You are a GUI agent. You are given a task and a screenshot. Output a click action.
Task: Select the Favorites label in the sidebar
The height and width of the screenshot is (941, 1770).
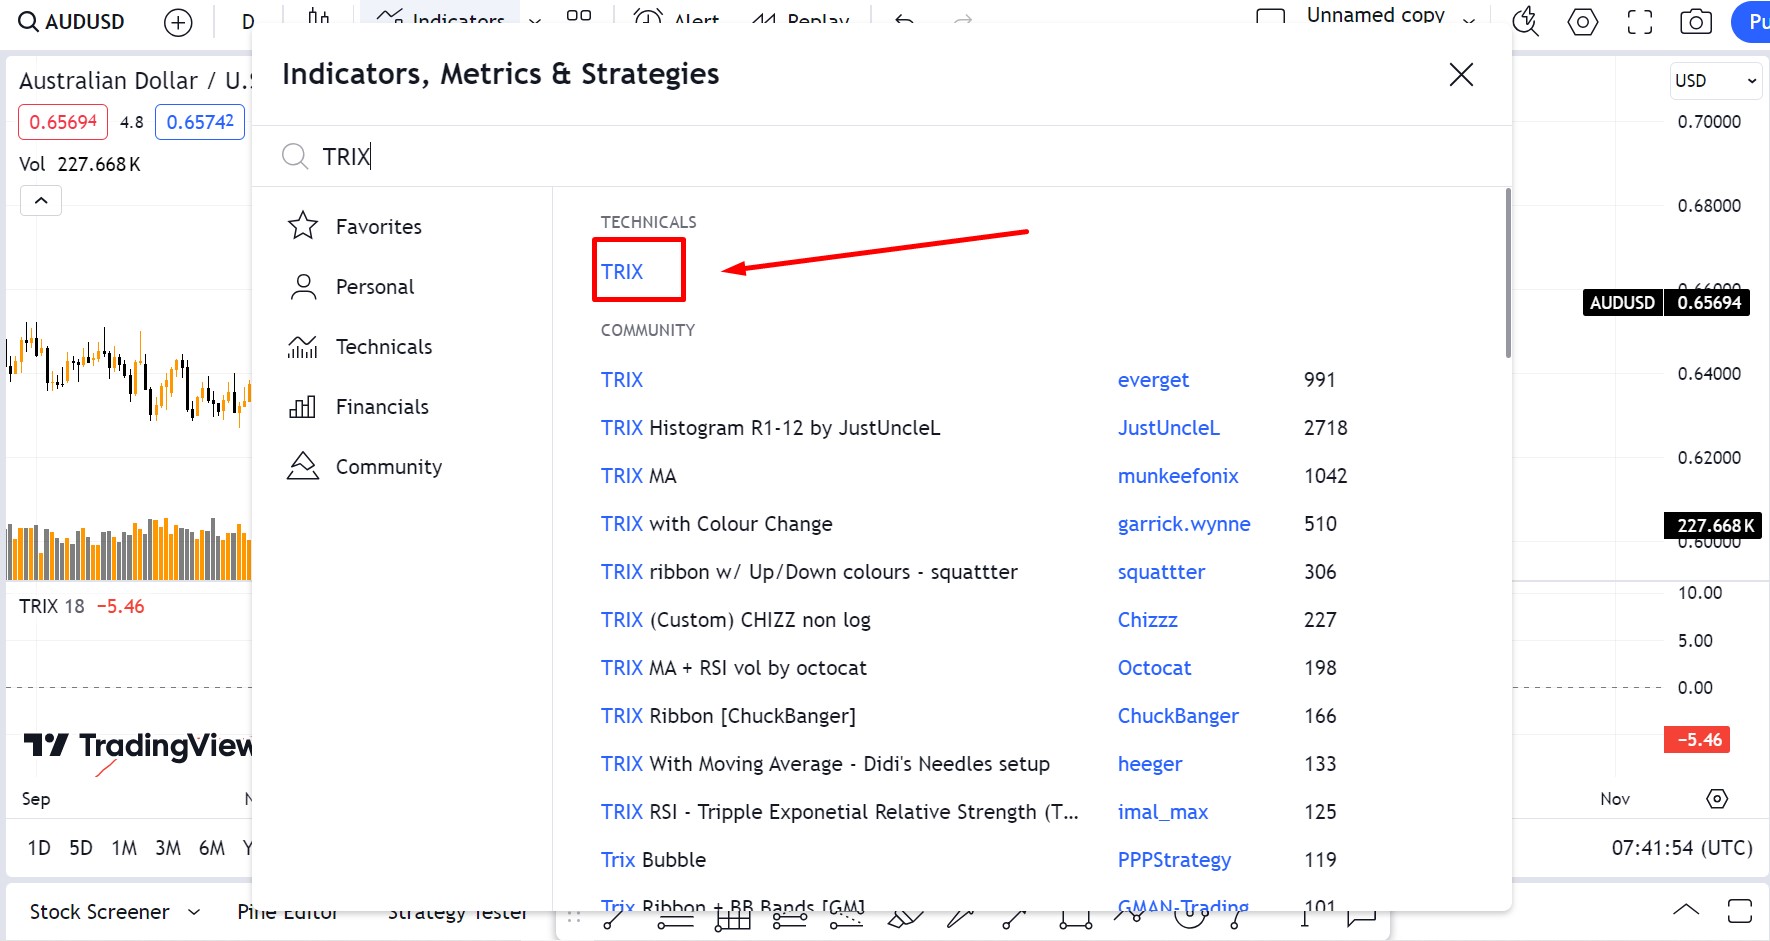(x=379, y=227)
